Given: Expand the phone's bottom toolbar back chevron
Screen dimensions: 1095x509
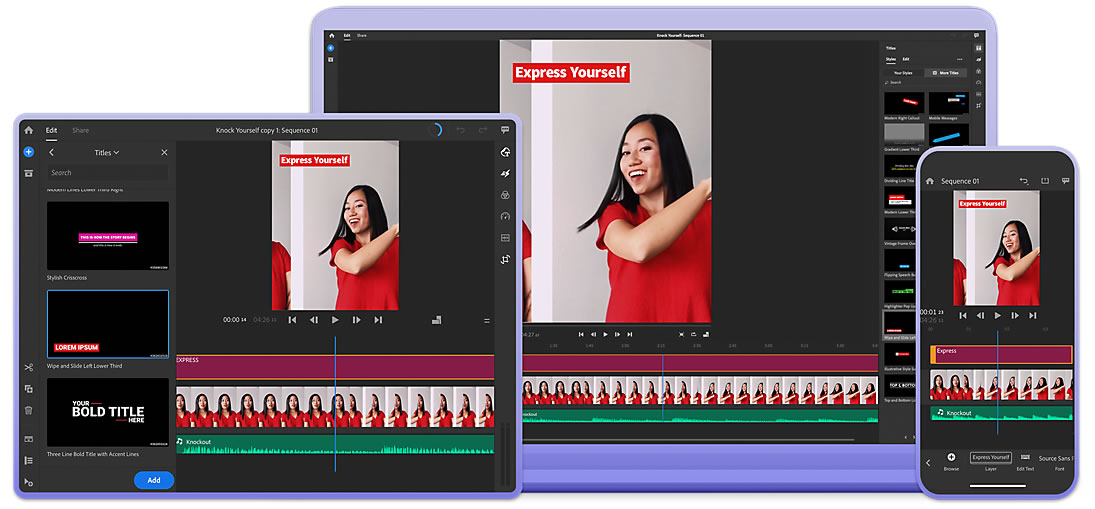Looking at the screenshot, I should pos(928,462).
